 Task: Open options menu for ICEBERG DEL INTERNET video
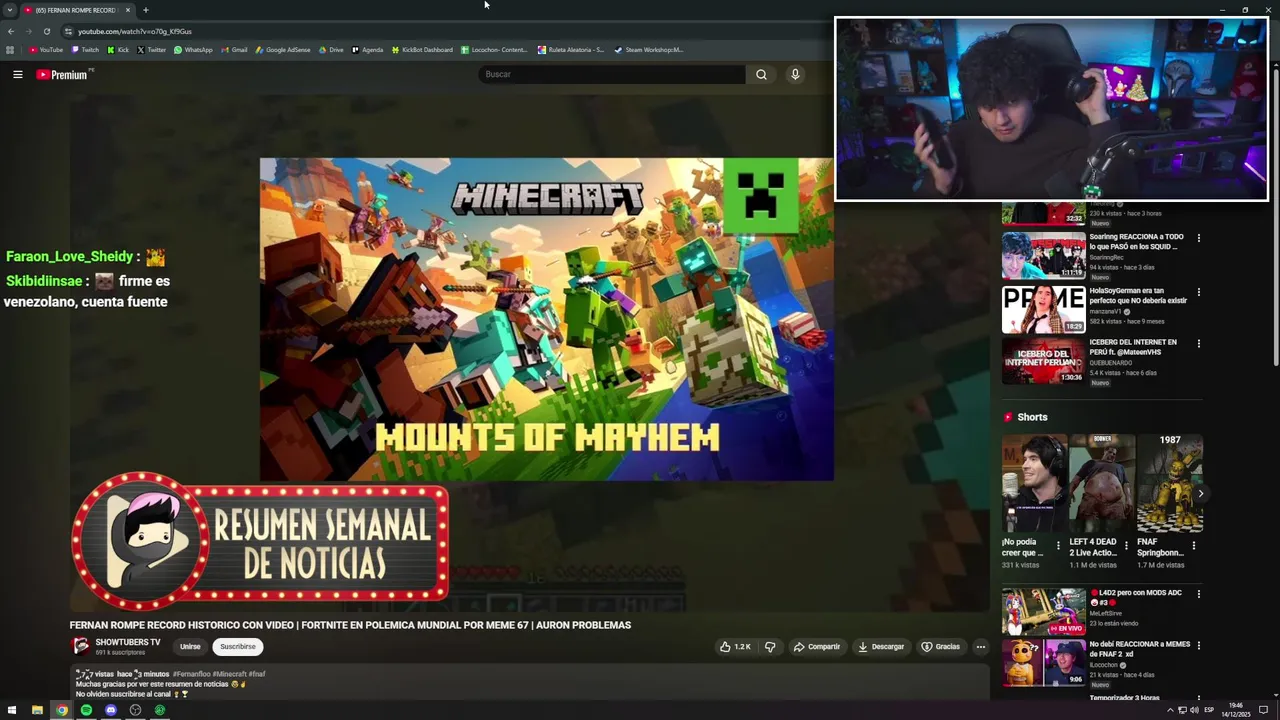pyautogui.click(x=1198, y=344)
